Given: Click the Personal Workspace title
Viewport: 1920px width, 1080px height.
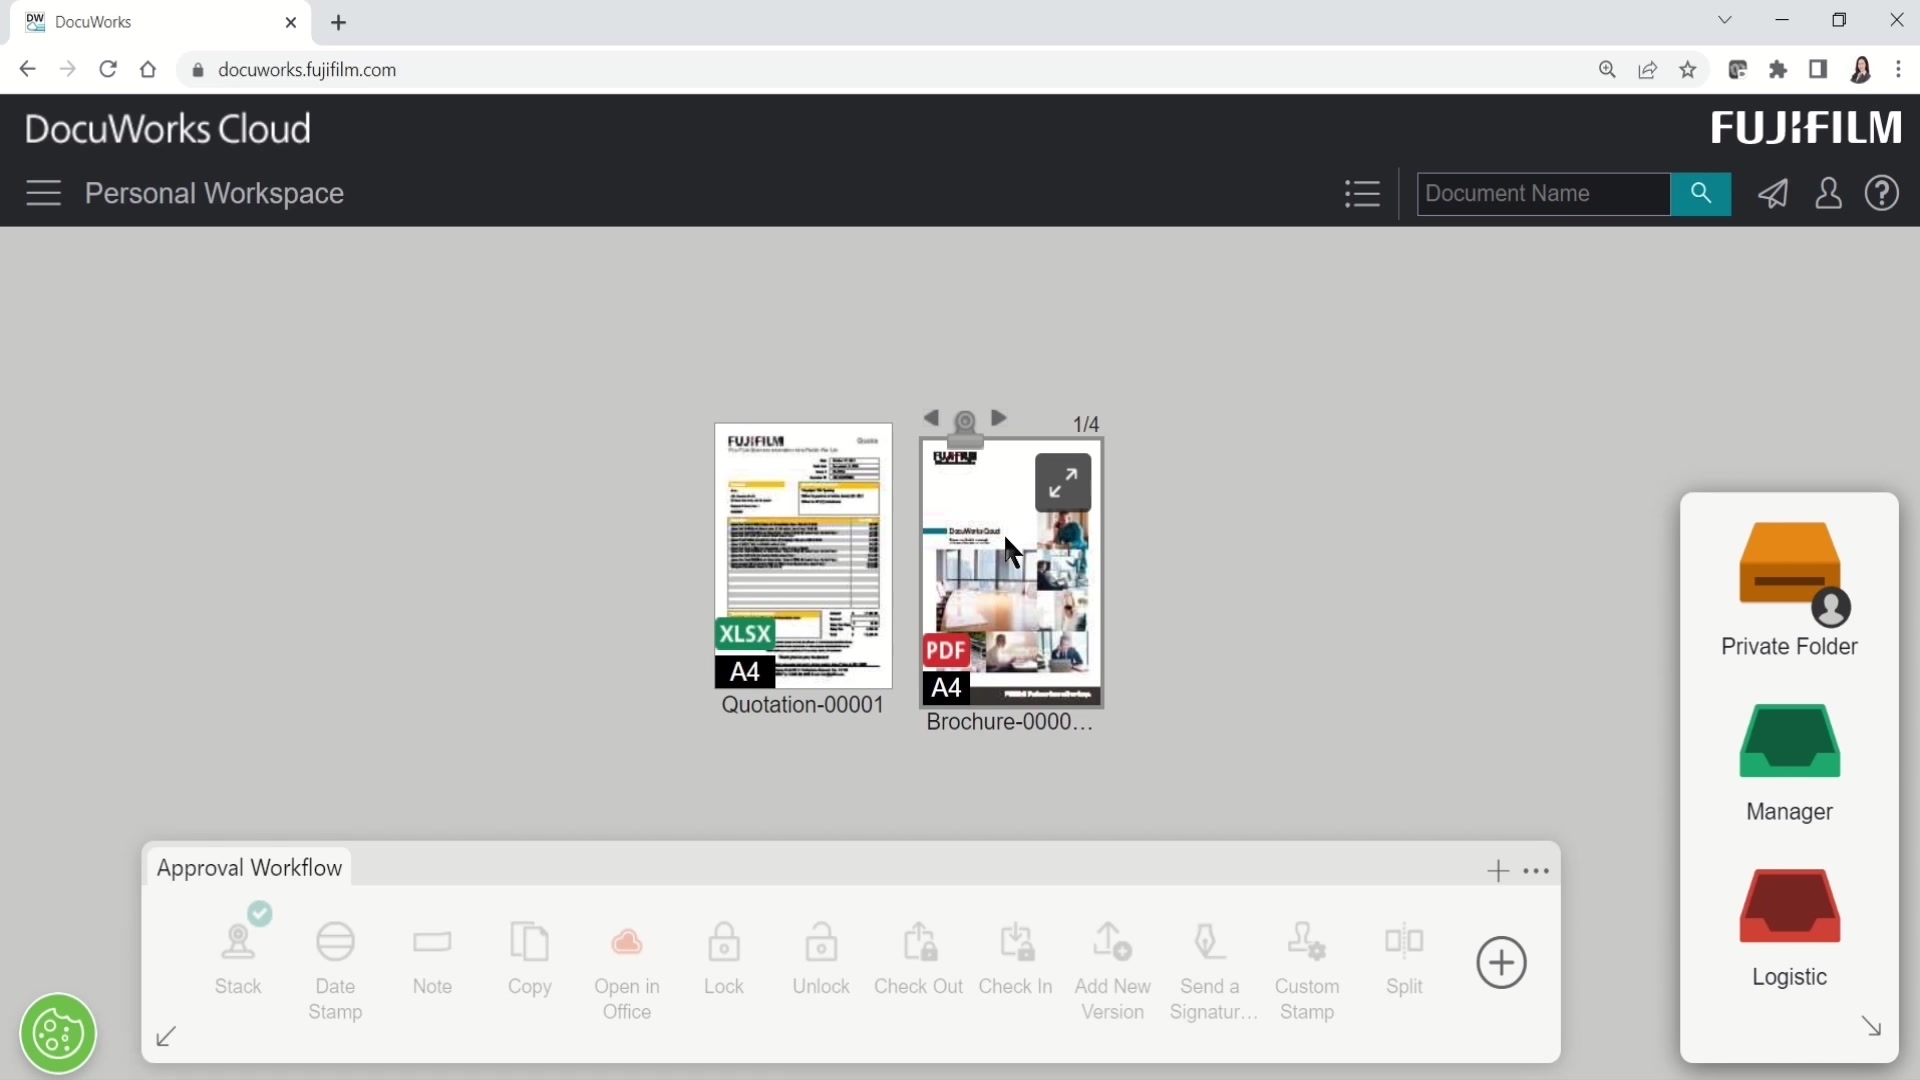Looking at the screenshot, I should 214,193.
